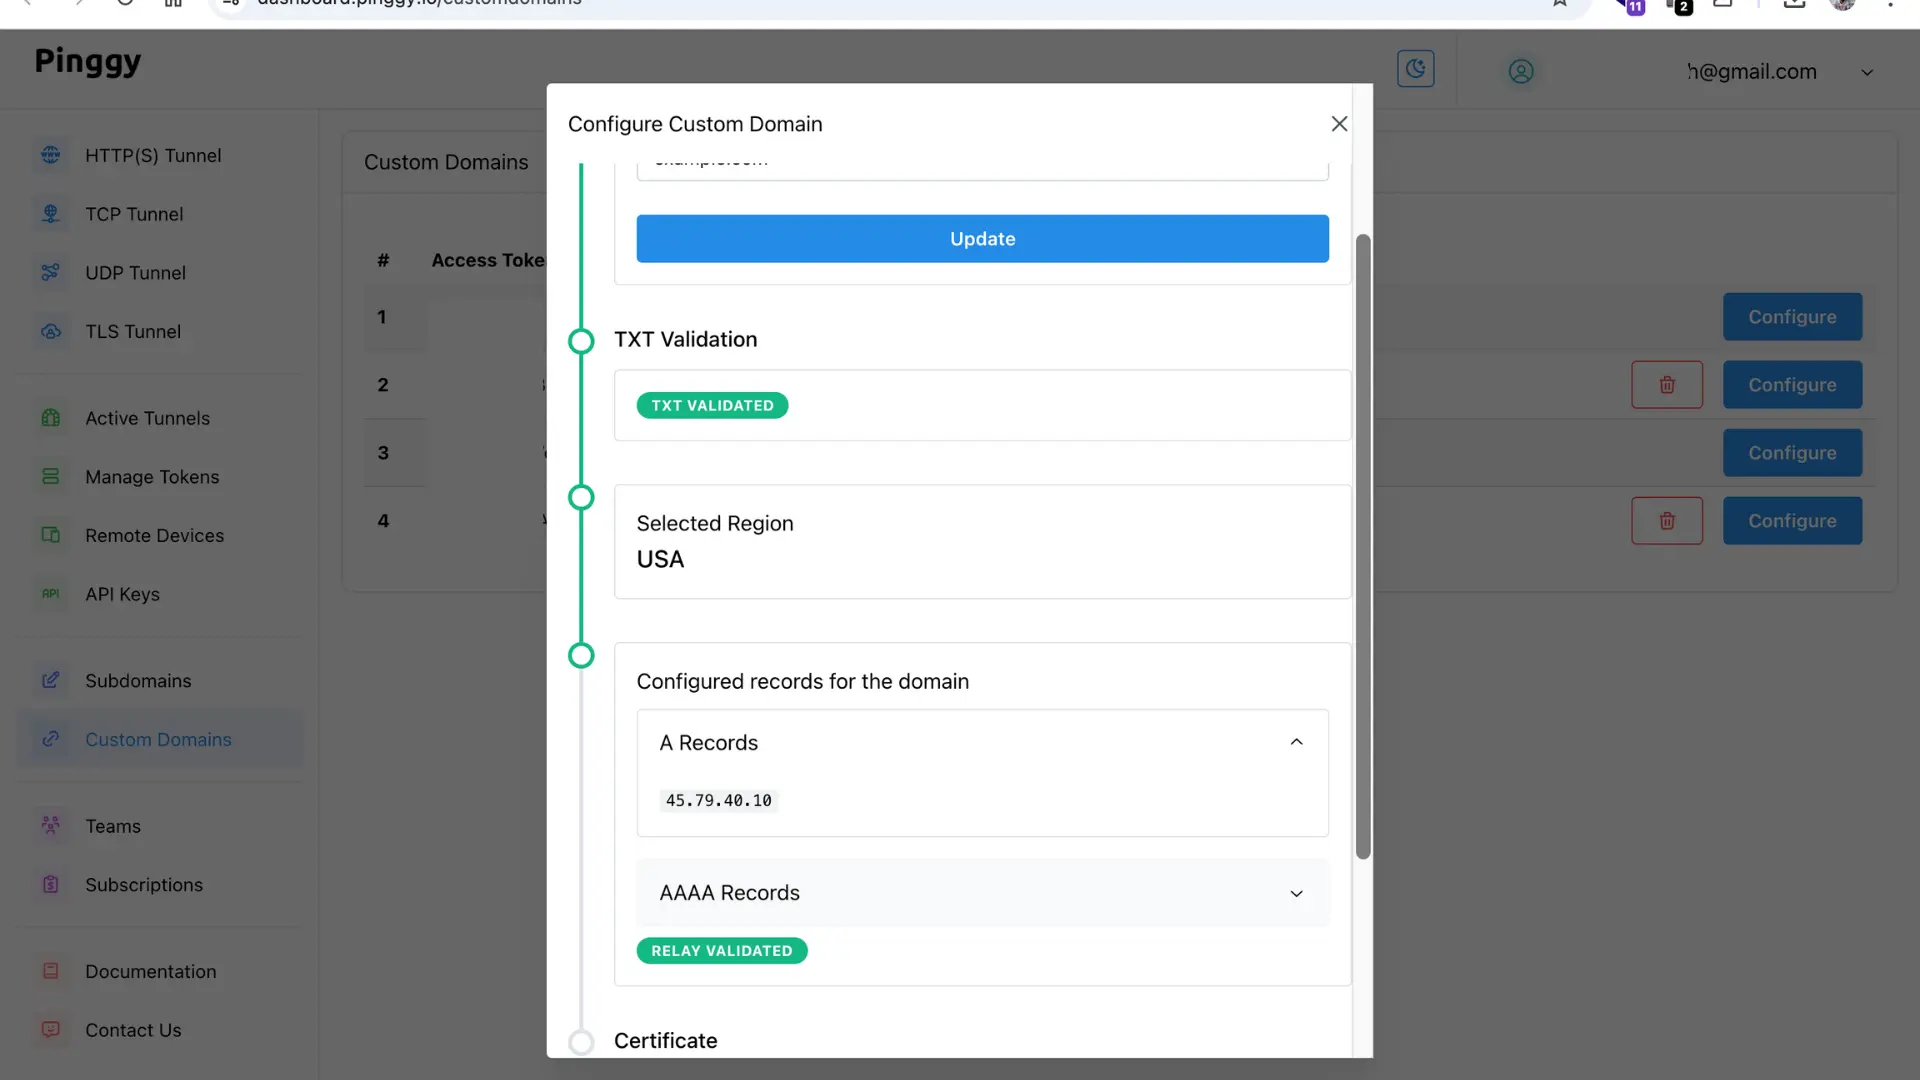
Task: Open Contact Us link in sidebar
Action: 133,1030
